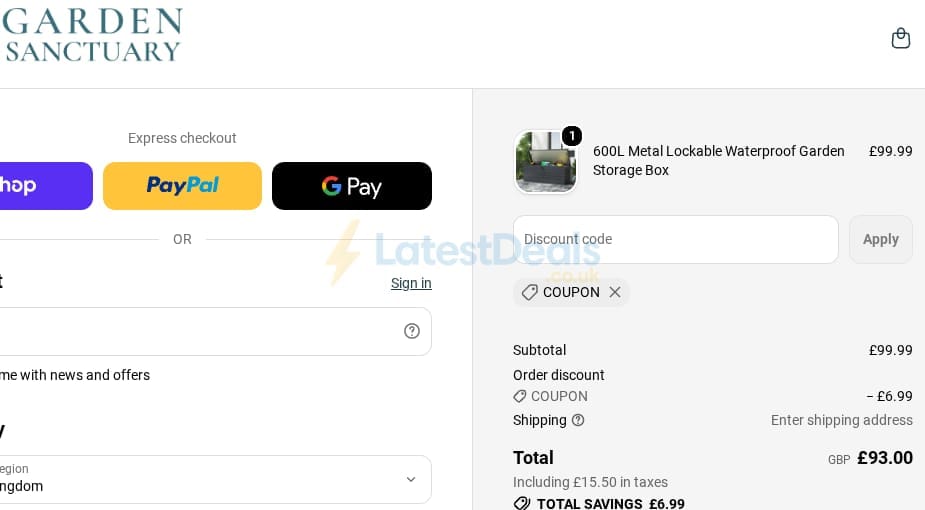The height and width of the screenshot is (510, 925).
Task: Click the Sign in link
Action: tap(411, 283)
